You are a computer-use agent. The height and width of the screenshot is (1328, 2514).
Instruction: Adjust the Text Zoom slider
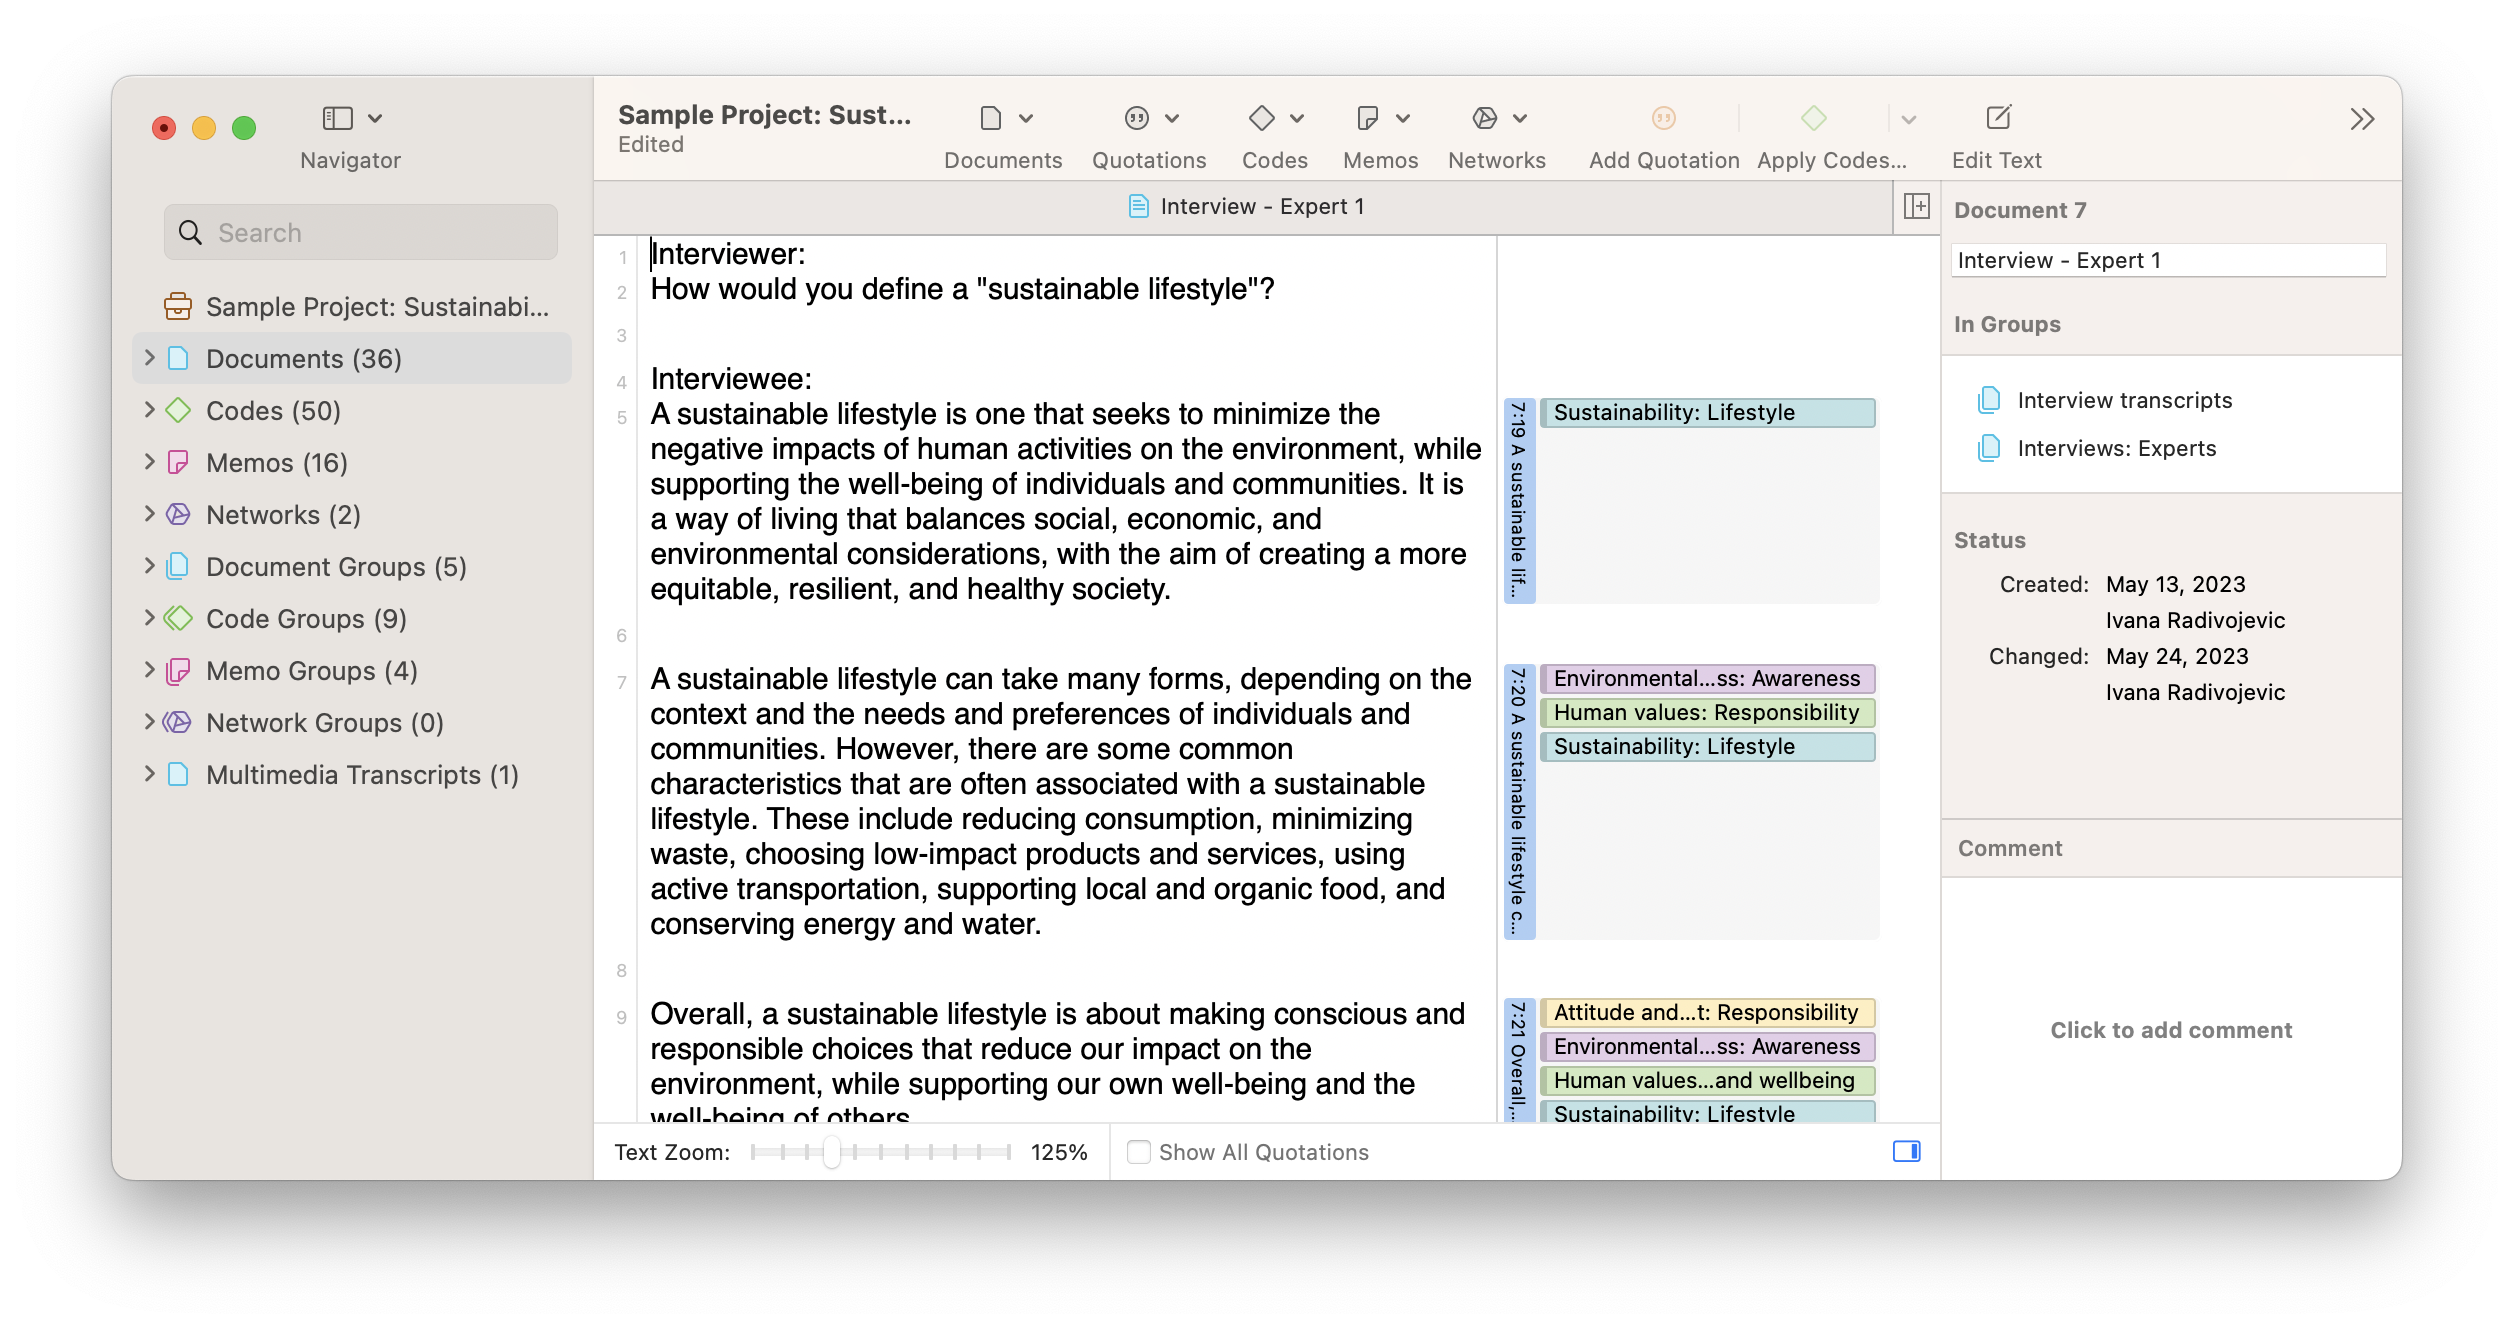[832, 1152]
